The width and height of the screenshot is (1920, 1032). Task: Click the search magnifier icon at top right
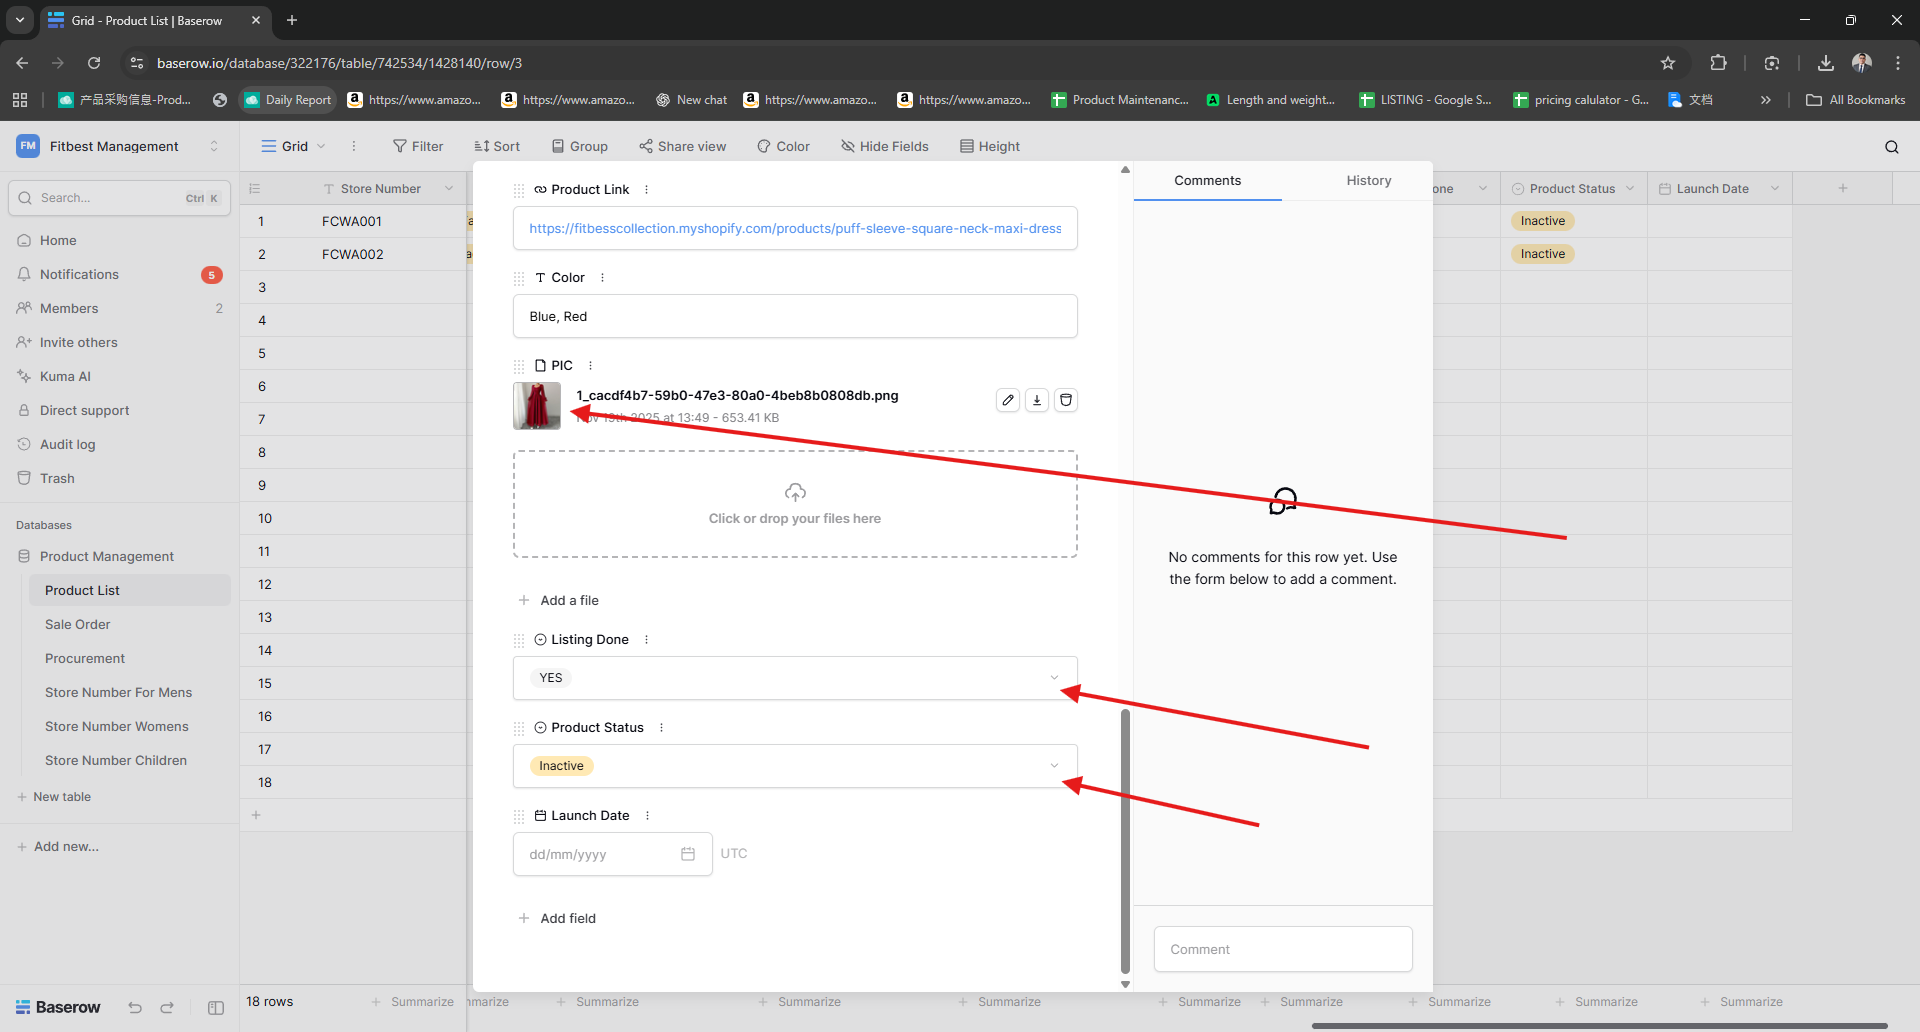[1891, 147]
